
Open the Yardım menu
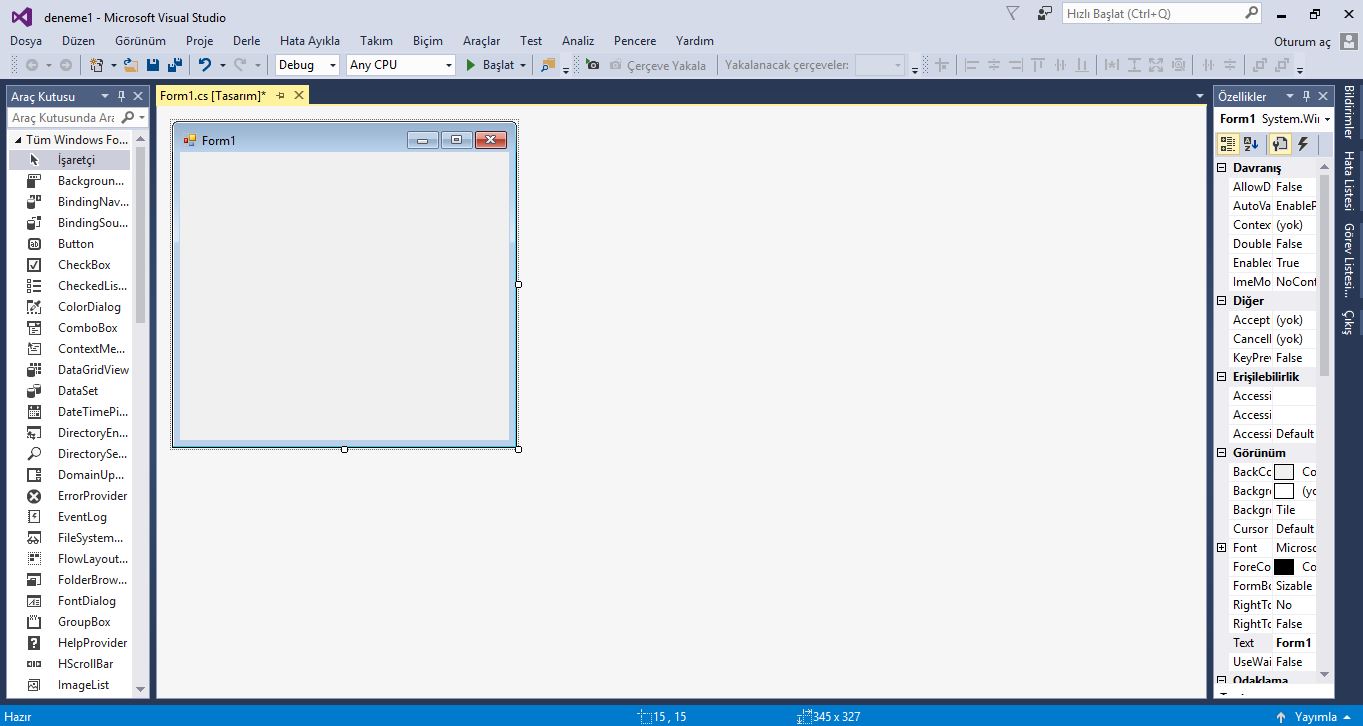pos(695,41)
